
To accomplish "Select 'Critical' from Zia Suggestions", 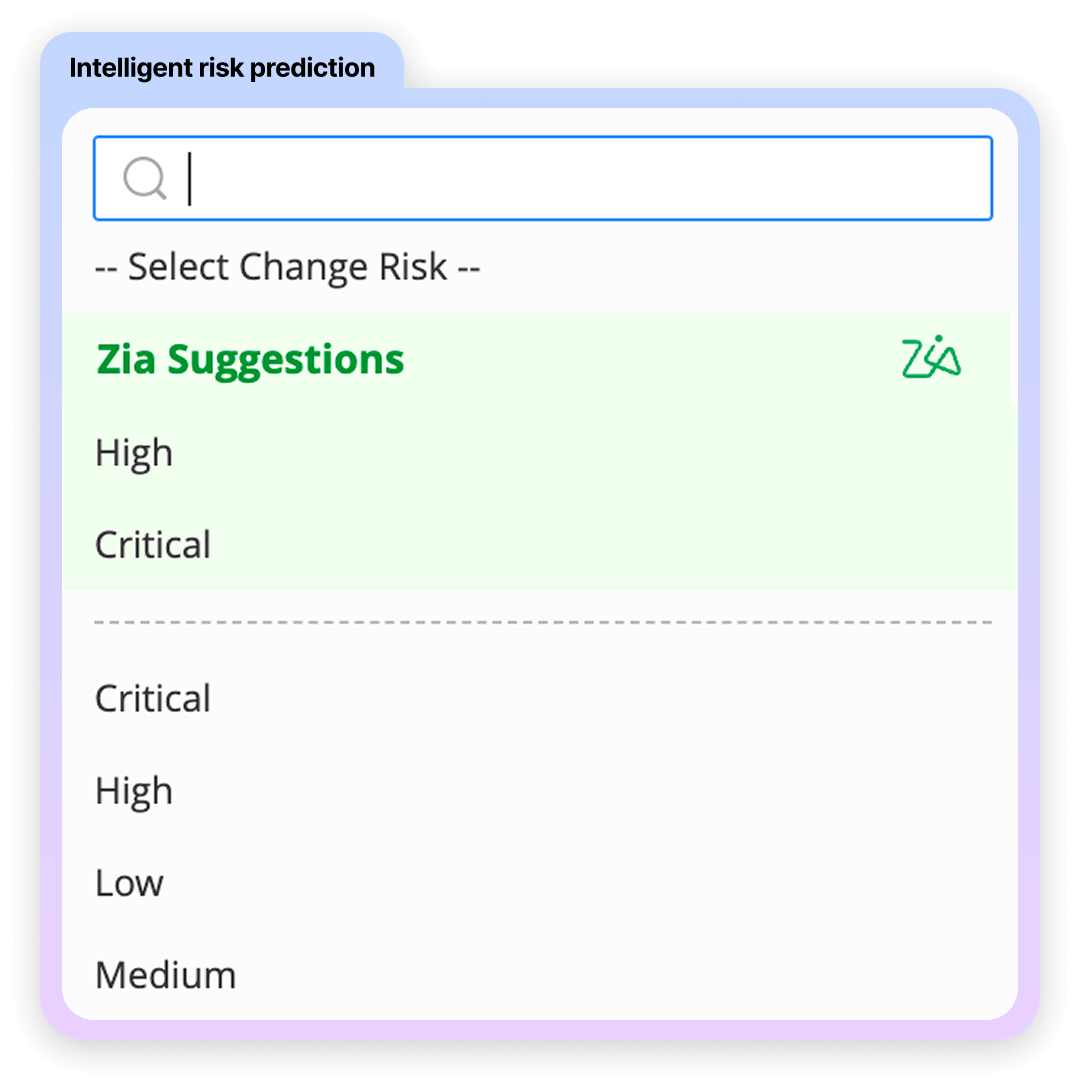I will pos(152,545).
